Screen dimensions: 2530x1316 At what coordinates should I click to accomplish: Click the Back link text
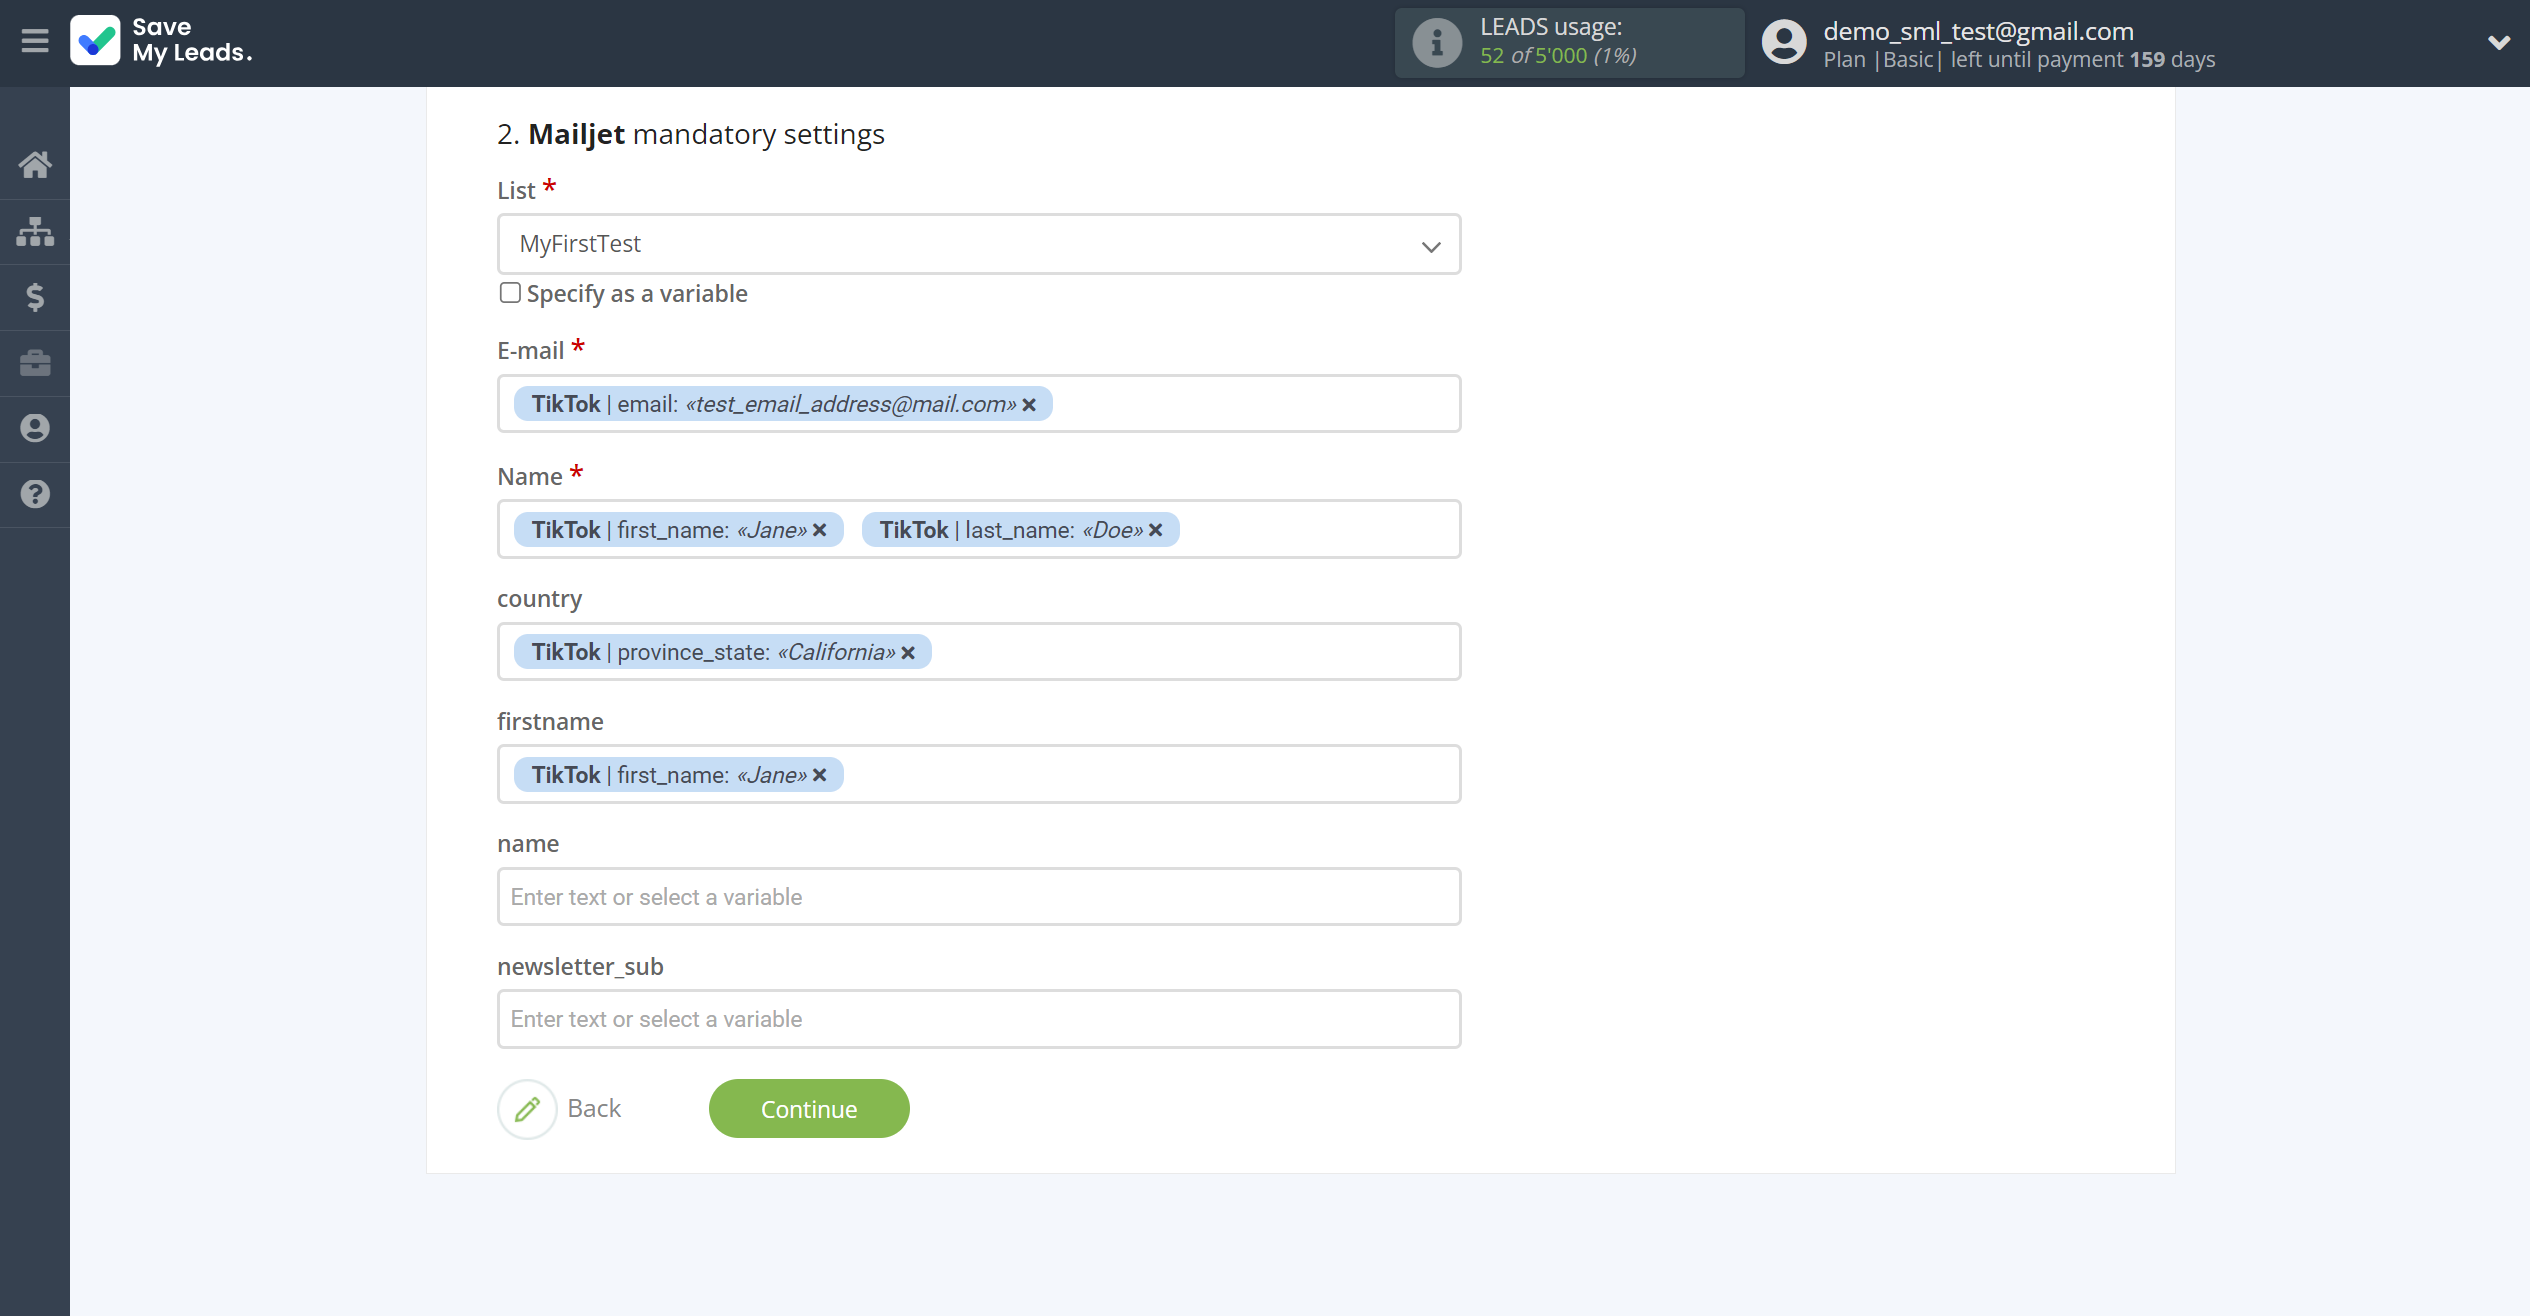click(x=594, y=1108)
